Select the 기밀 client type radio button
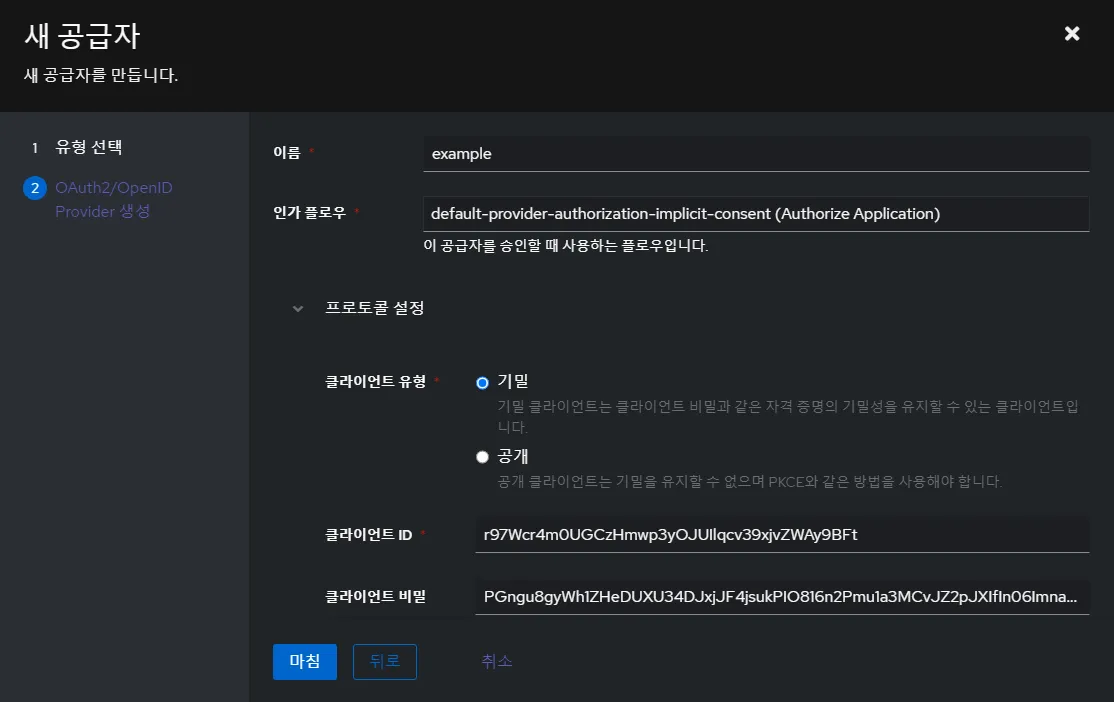This screenshot has width=1114, height=702. tap(482, 381)
